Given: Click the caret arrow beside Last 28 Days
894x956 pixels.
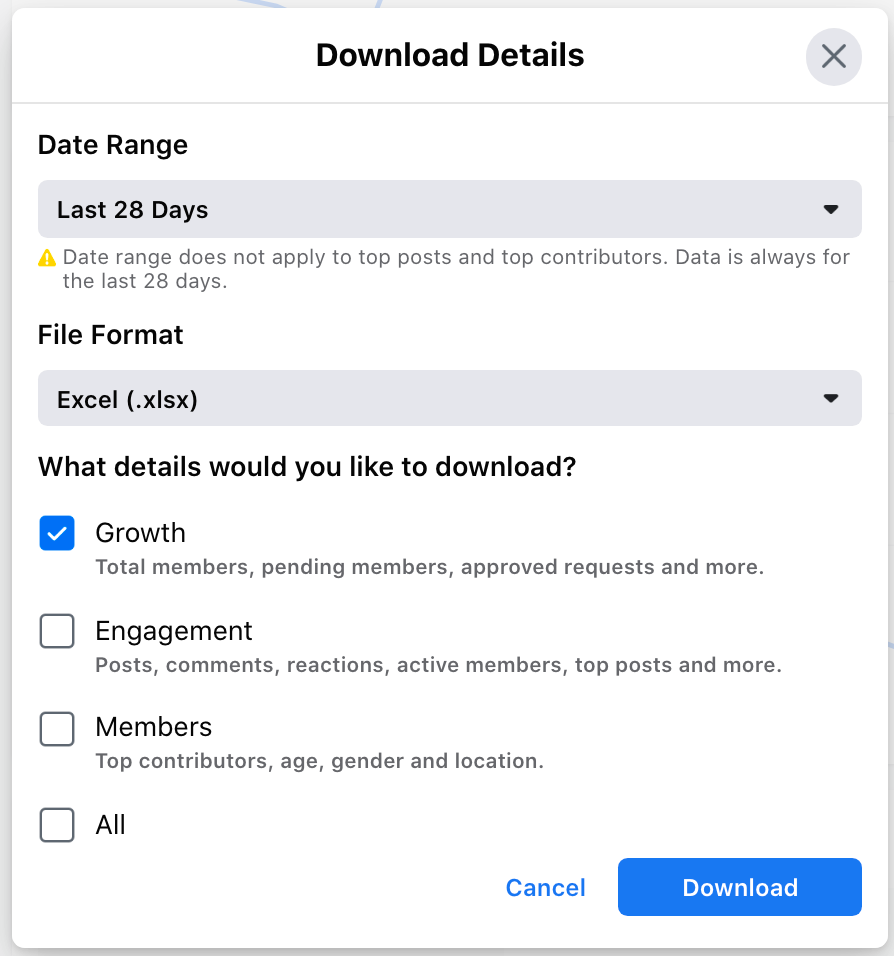Looking at the screenshot, I should click(x=831, y=209).
